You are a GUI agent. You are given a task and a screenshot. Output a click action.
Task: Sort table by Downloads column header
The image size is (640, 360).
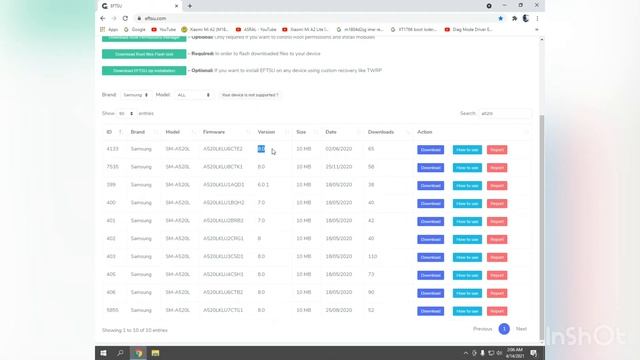tap(388, 132)
